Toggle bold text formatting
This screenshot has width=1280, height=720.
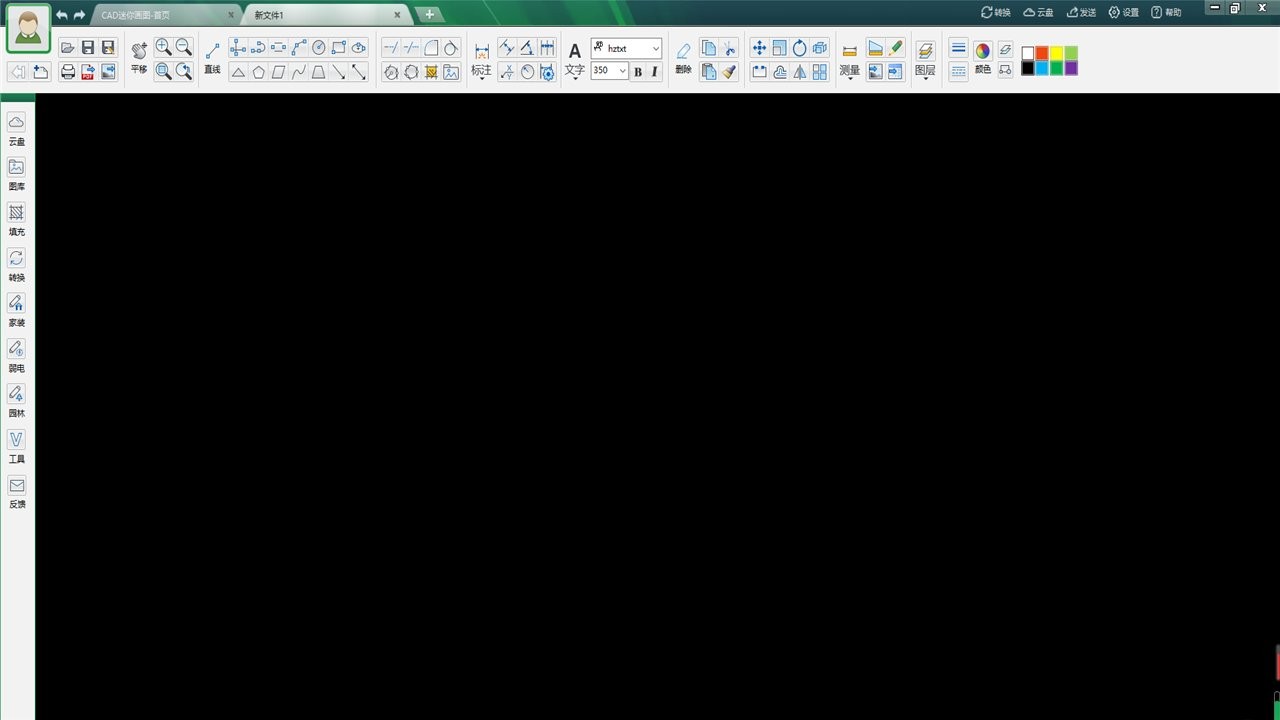pyautogui.click(x=638, y=71)
